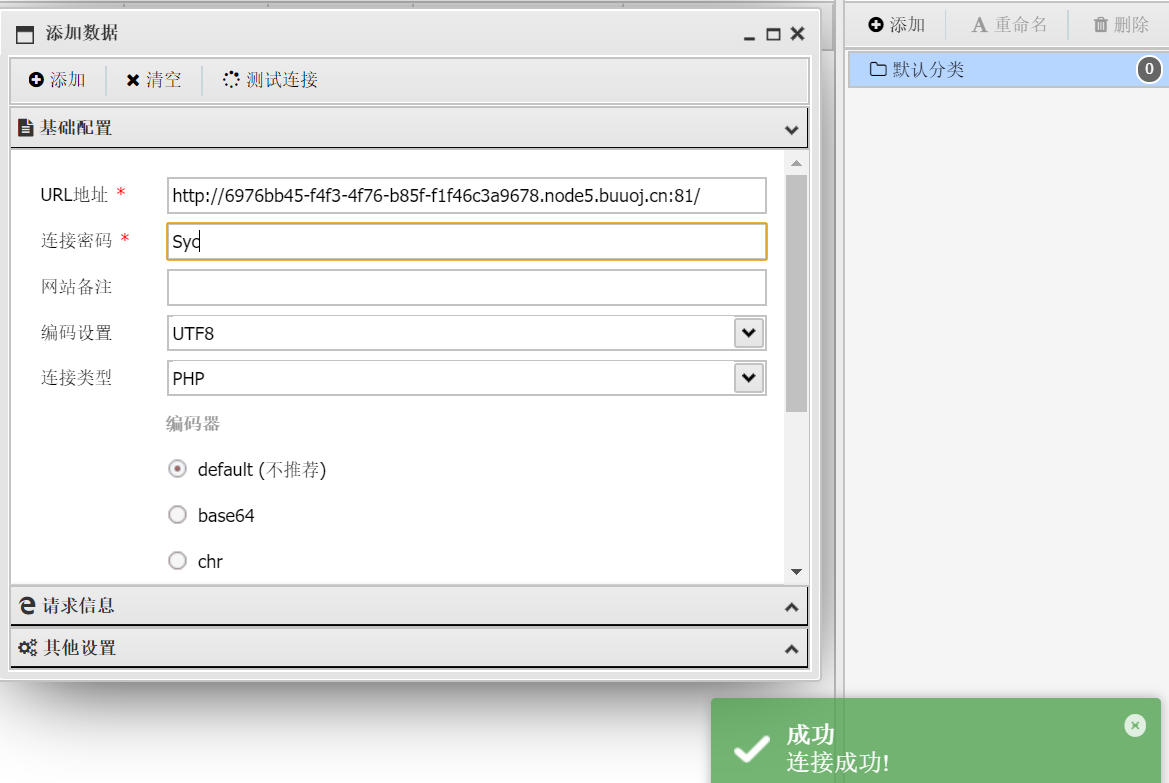Image resolution: width=1169 pixels, height=783 pixels.
Task: Focus the URL地址 input field
Action: point(467,195)
